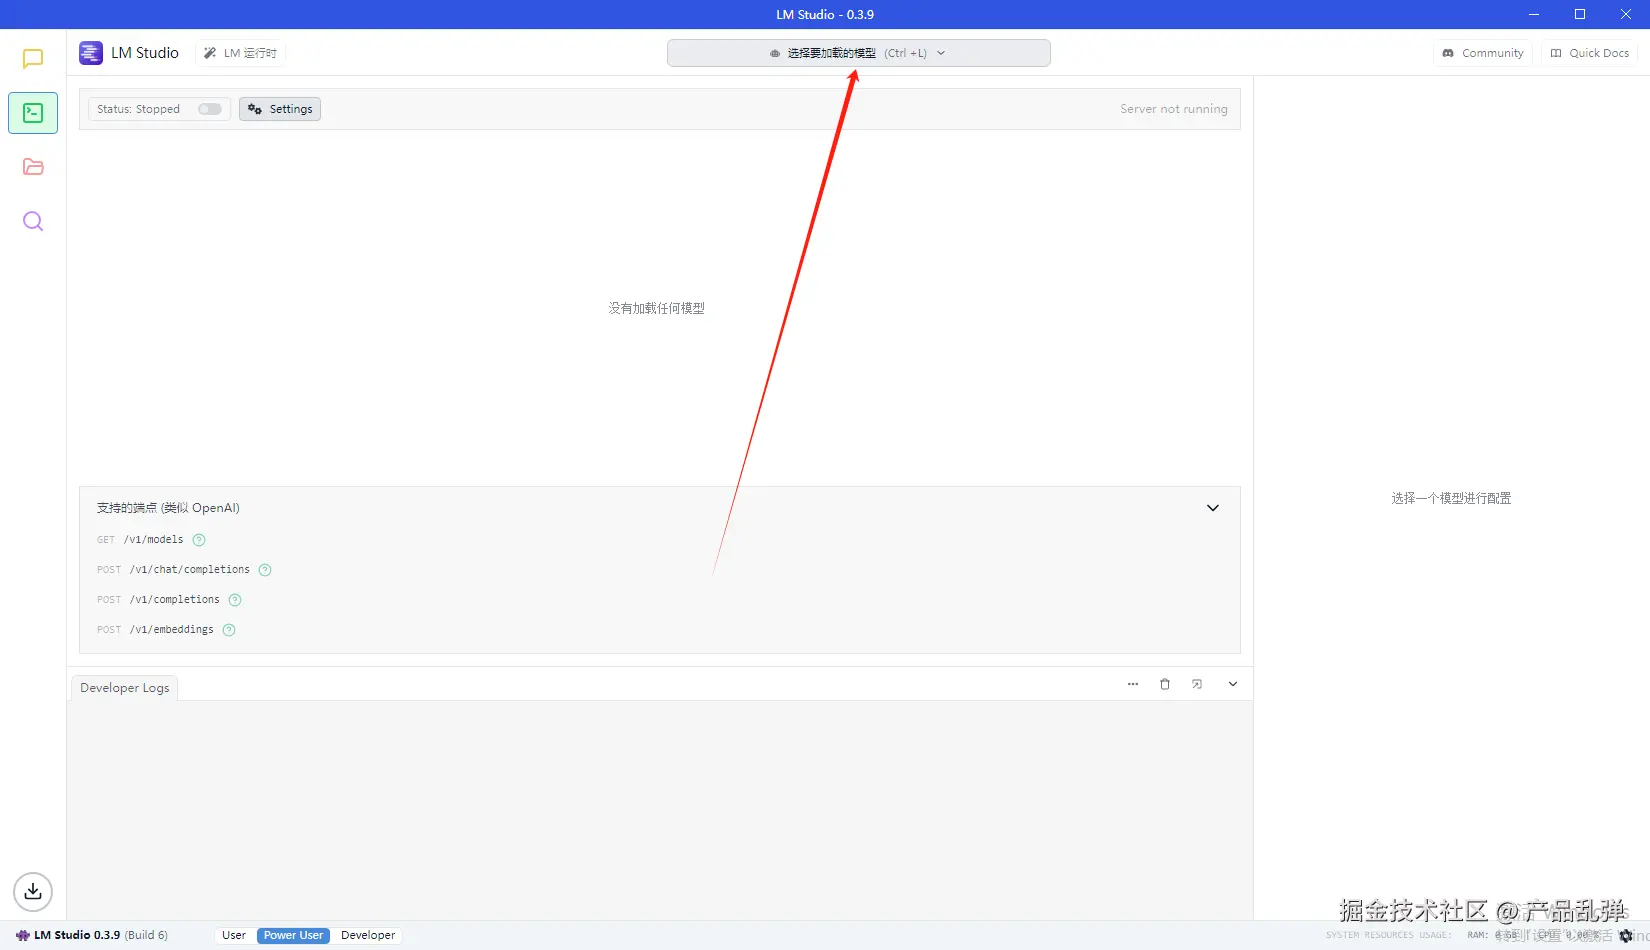The image size is (1650, 950).
Task: Close the LM Studio window
Action: (x=1626, y=14)
